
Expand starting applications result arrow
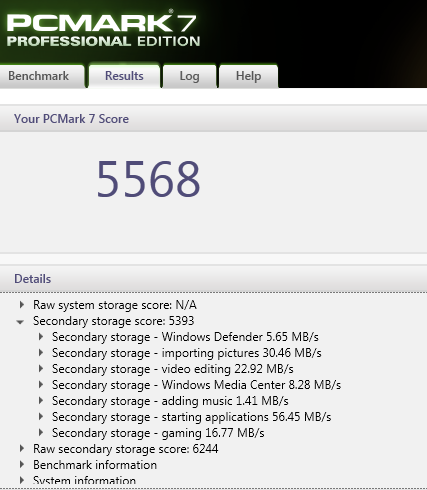pos(41,417)
